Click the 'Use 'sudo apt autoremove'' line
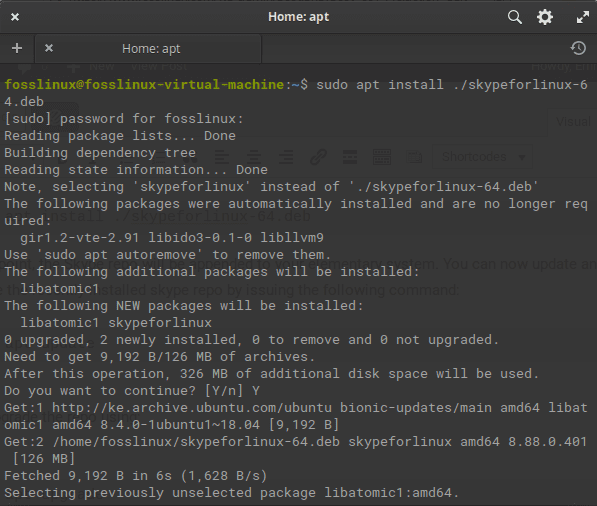The width and height of the screenshot is (597, 506). click(x=168, y=255)
